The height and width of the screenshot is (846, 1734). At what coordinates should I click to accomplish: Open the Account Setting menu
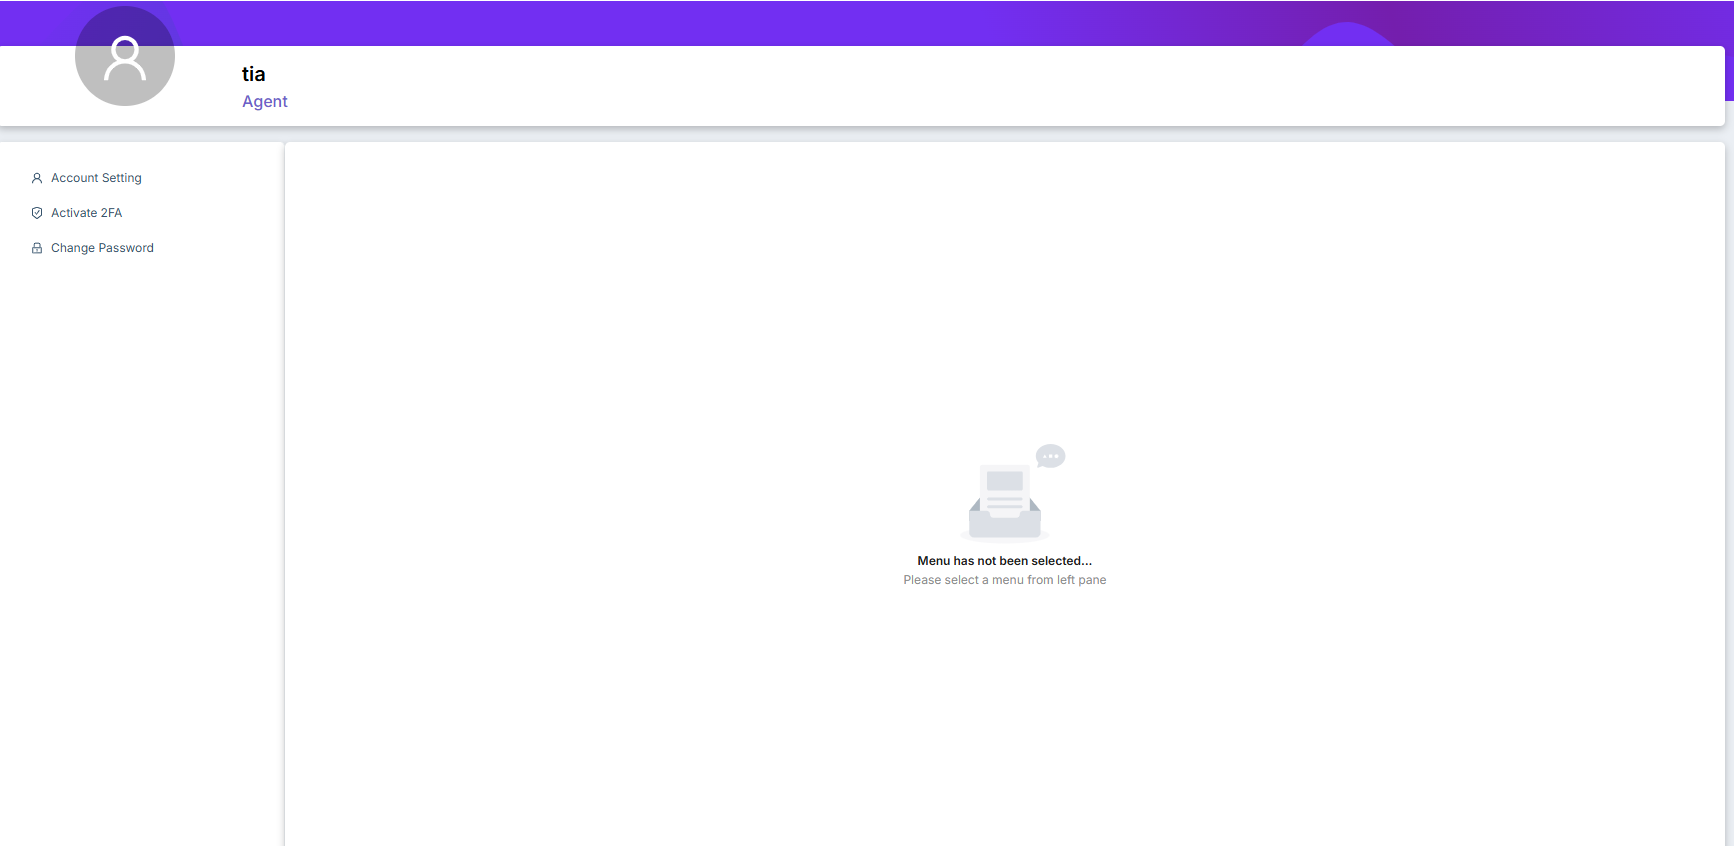[x=96, y=178]
